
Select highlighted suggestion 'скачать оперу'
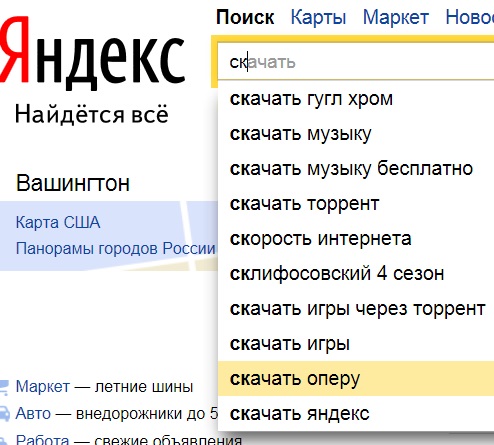pos(356,379)
